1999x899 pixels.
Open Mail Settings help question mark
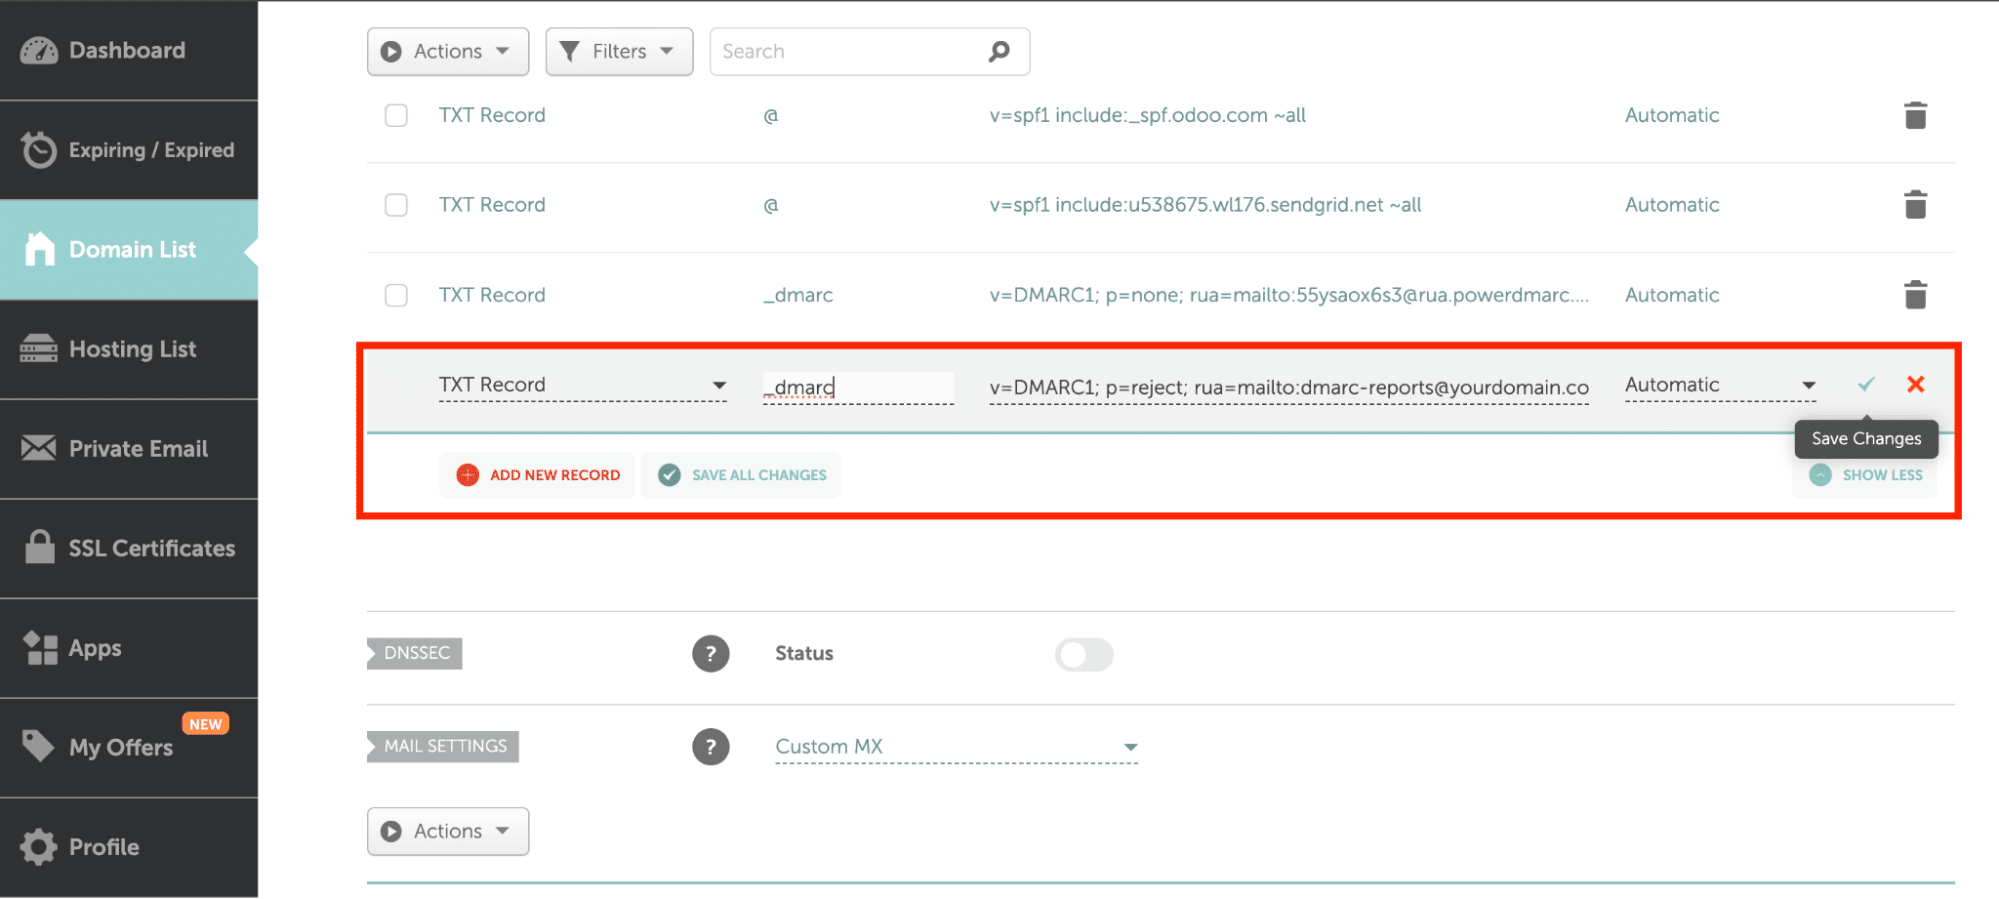point(710,747)
